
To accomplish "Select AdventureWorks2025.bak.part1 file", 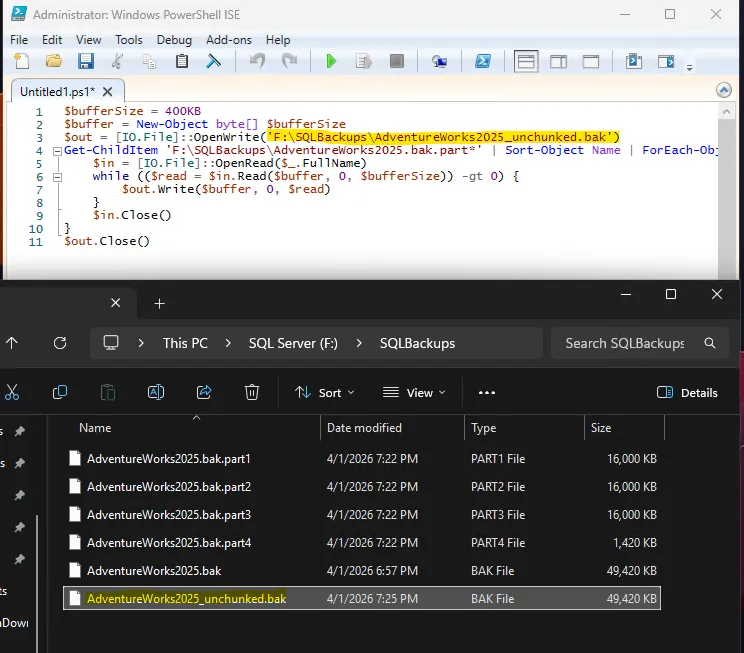I will [x=362, y=459].
